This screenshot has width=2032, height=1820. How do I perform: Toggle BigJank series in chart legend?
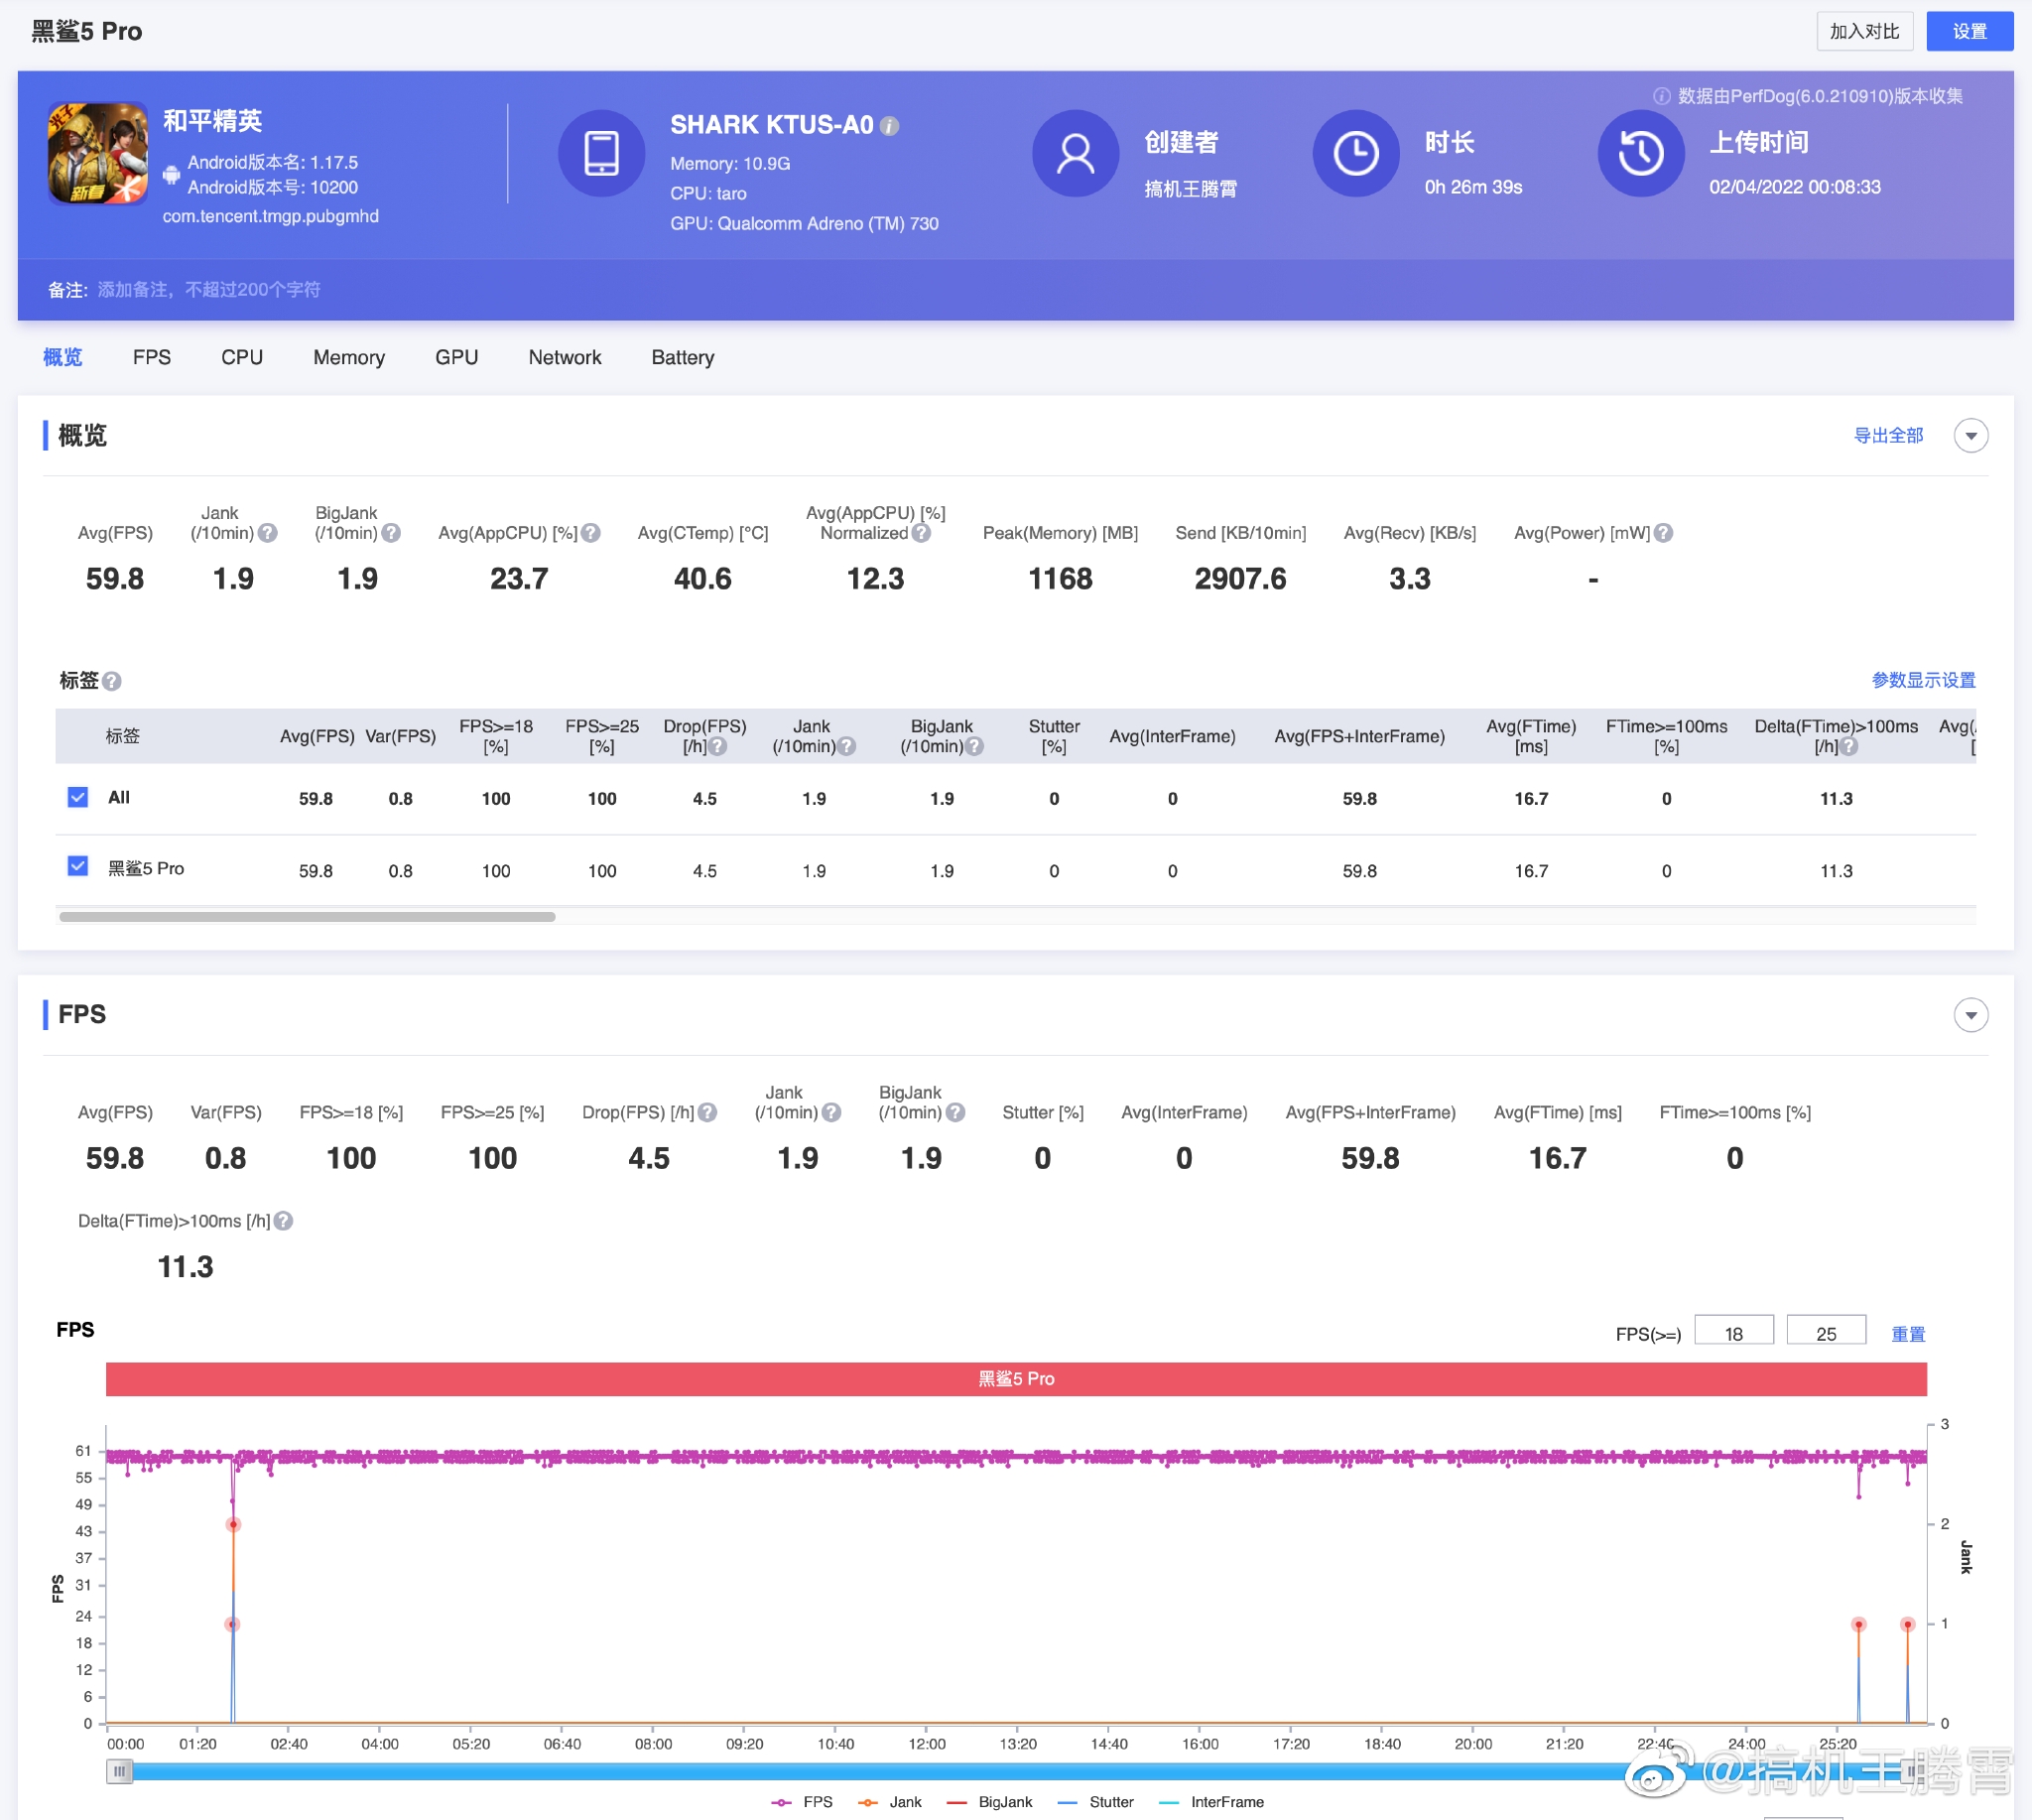[x=989, y=1802]
